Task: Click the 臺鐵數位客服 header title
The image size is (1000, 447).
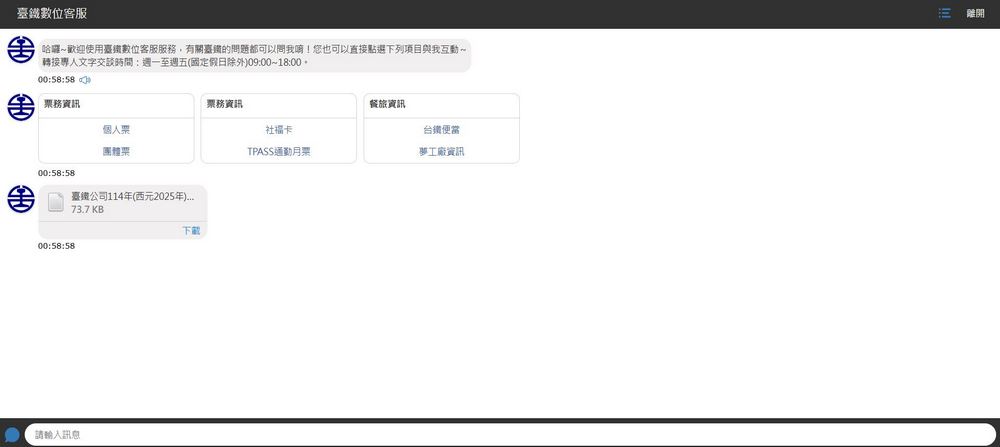Action: [x=52, y=13]
